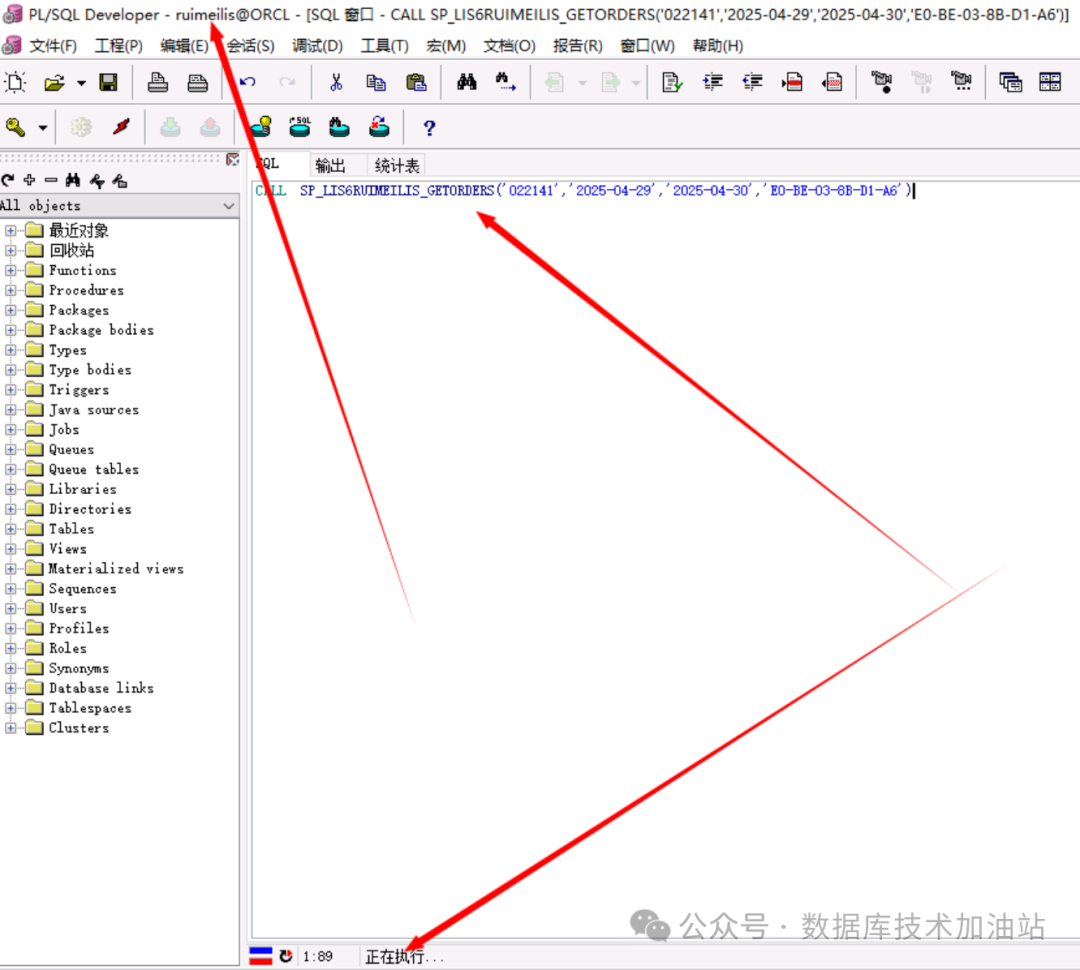Save the SQL window with the floppy icon
The image size is (1080, 970).
point(108,83)
